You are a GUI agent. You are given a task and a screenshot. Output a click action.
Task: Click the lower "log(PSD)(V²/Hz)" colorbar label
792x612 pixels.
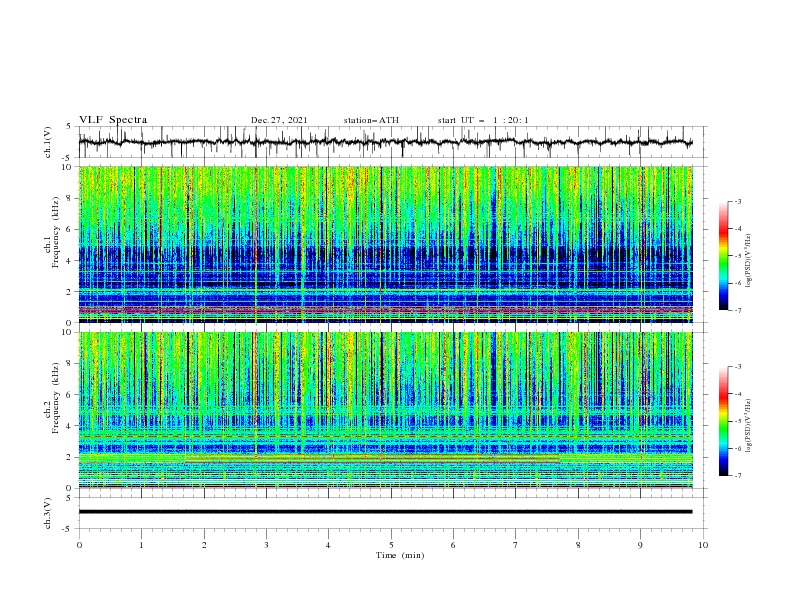(749, 426)
